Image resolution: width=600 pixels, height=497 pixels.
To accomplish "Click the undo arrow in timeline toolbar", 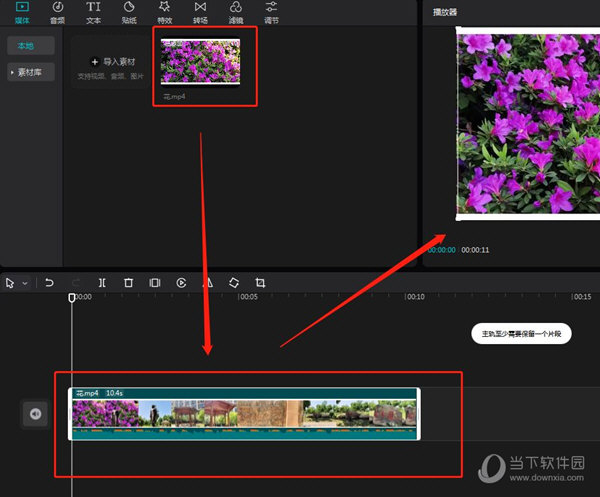I will (49, 283).
